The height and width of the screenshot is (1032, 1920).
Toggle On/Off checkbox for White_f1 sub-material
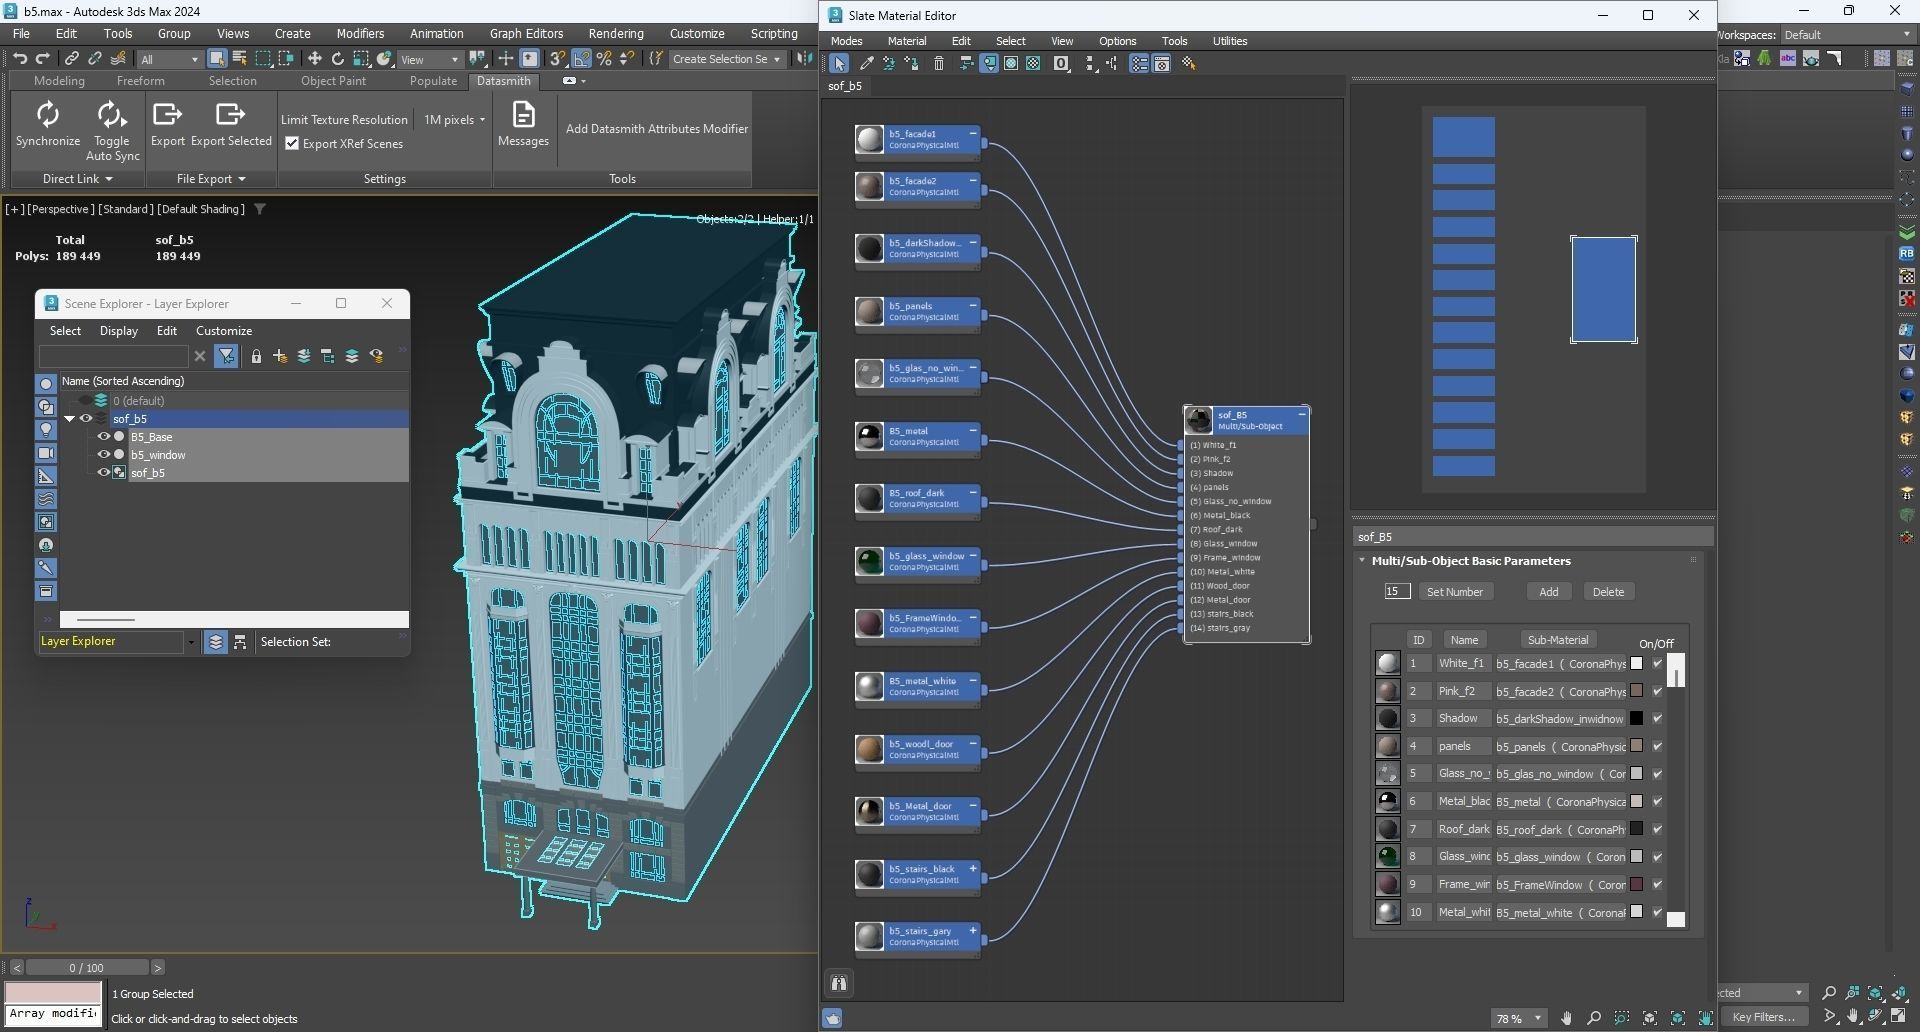[x=1657, y=663]
